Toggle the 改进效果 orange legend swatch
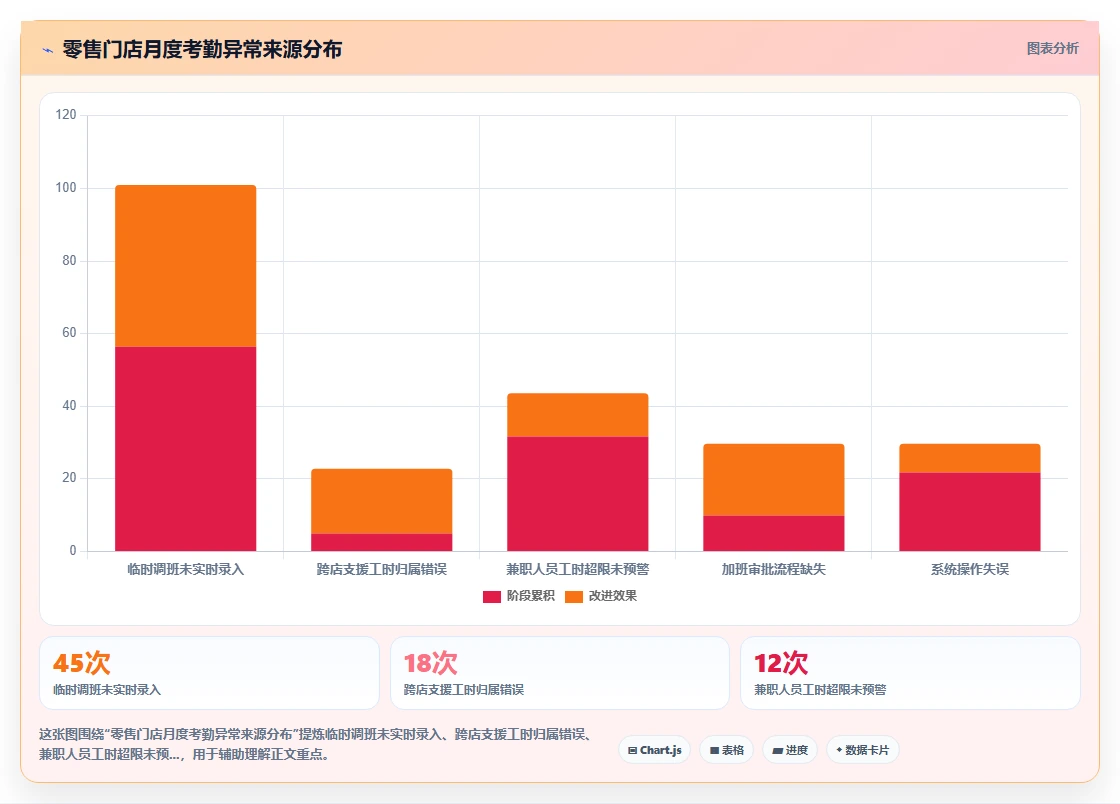Viewport: 1120px width, 804px height. [574, 597]
